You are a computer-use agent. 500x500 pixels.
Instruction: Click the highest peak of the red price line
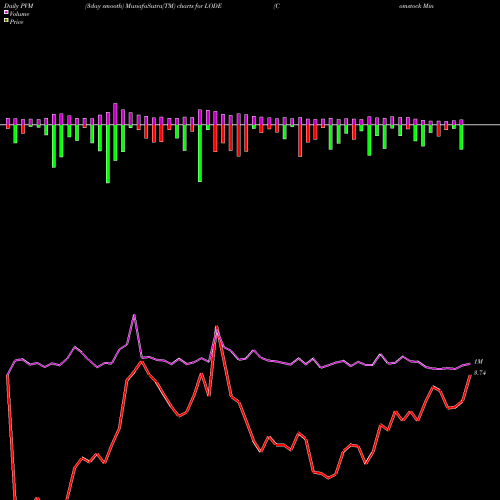pyautogui.click(x=217, y=328)
